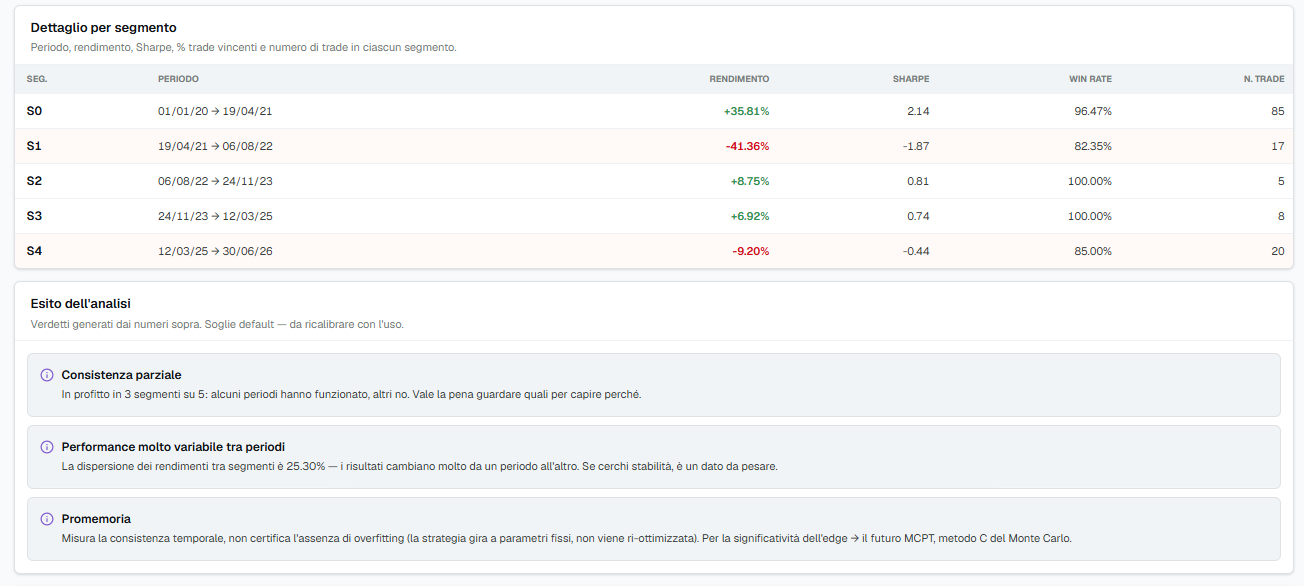Click the SEG. column header

point(37,79)
